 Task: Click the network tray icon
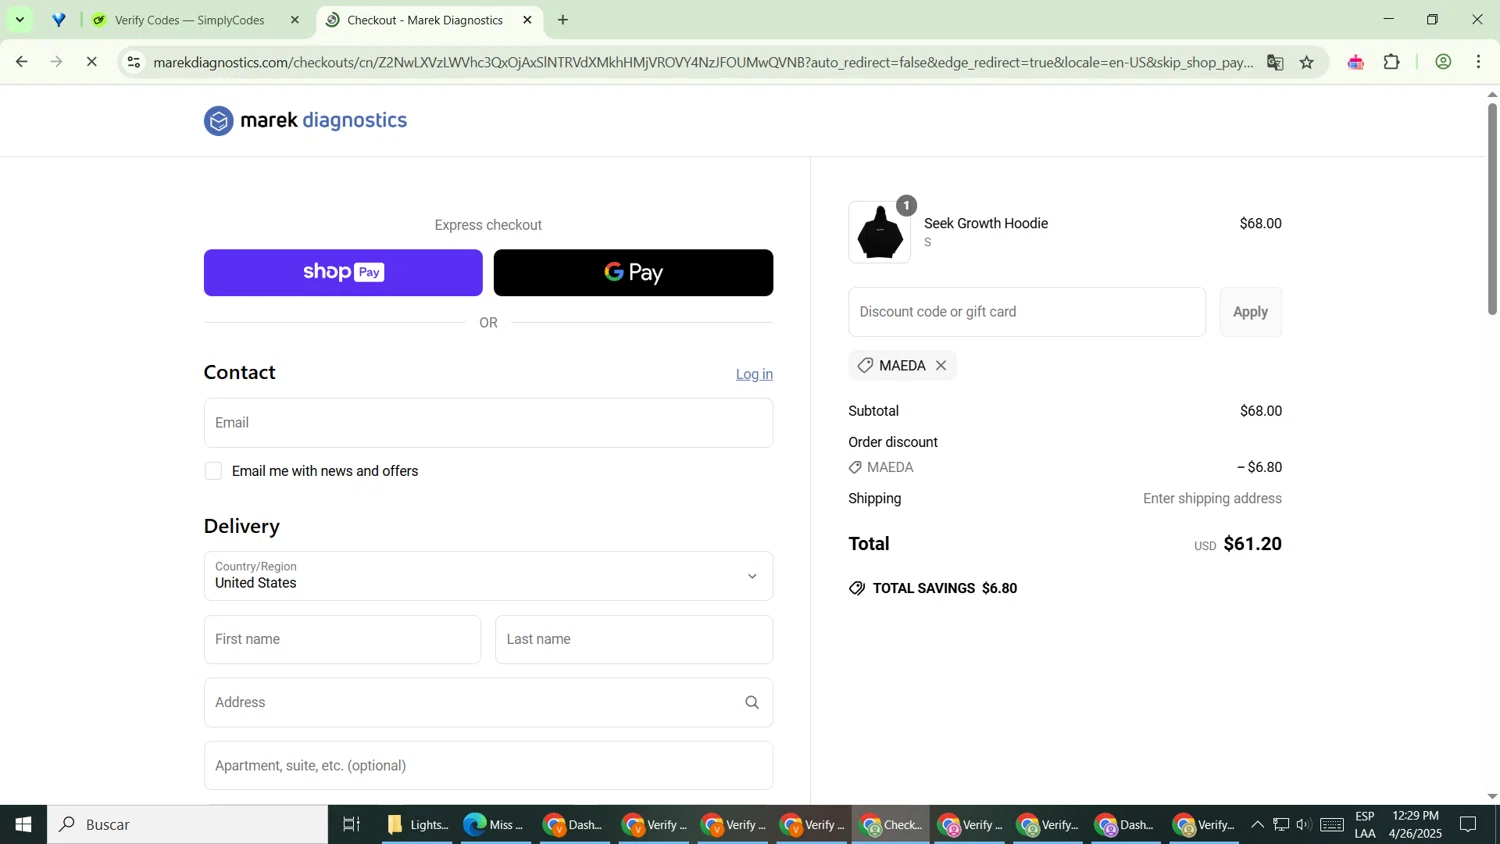coord(1281,825)
